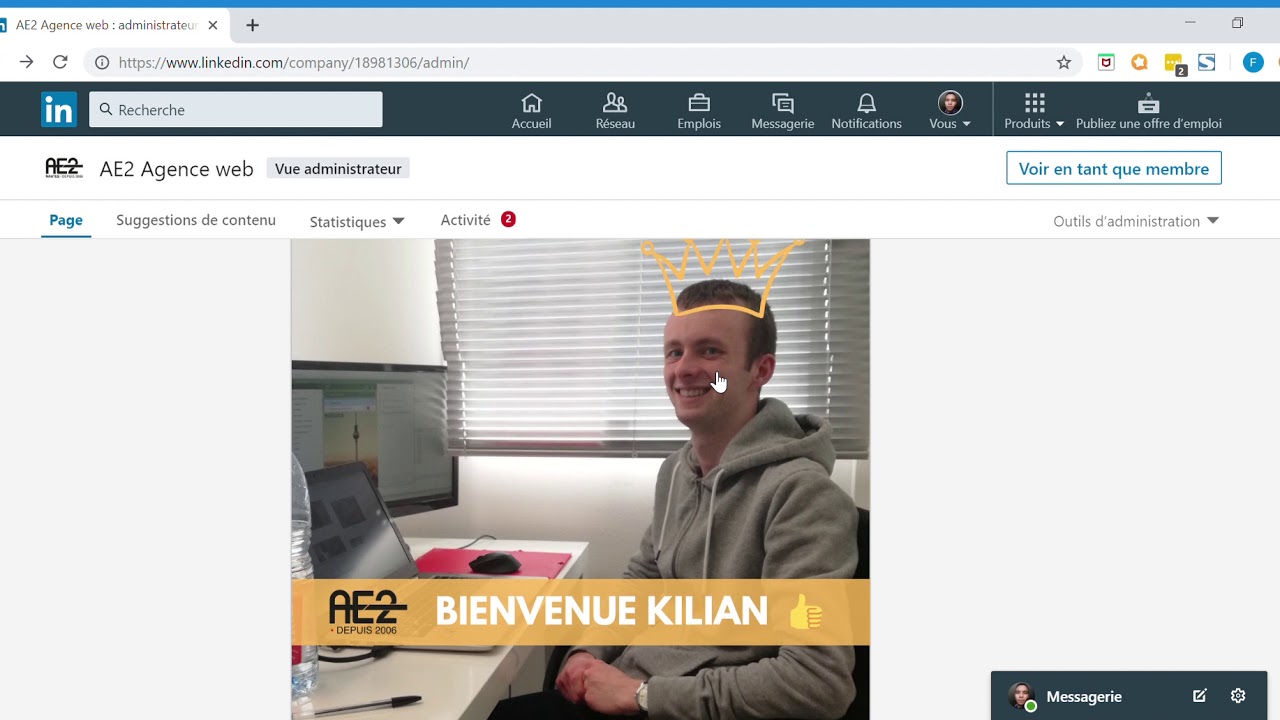
Task: Open the Chrome profile avatar F
Action: tap(1253, 62)
